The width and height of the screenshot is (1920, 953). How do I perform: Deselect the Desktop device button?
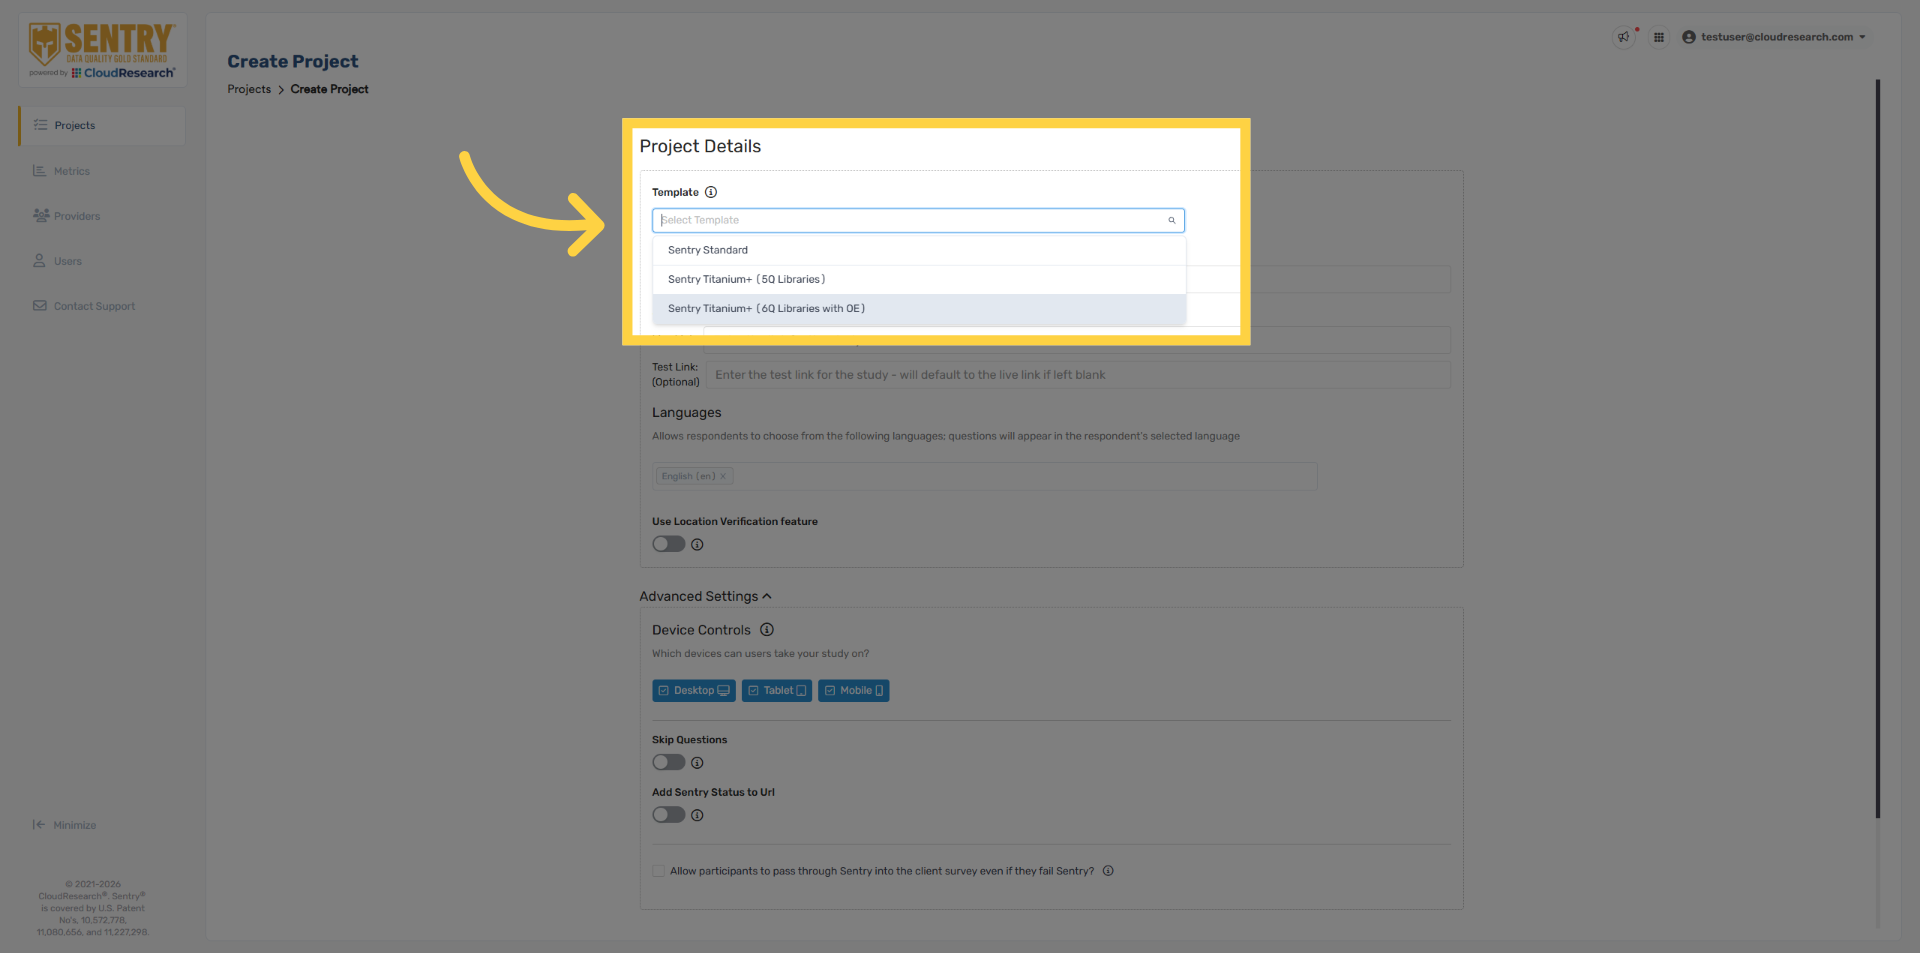point(693,691)
